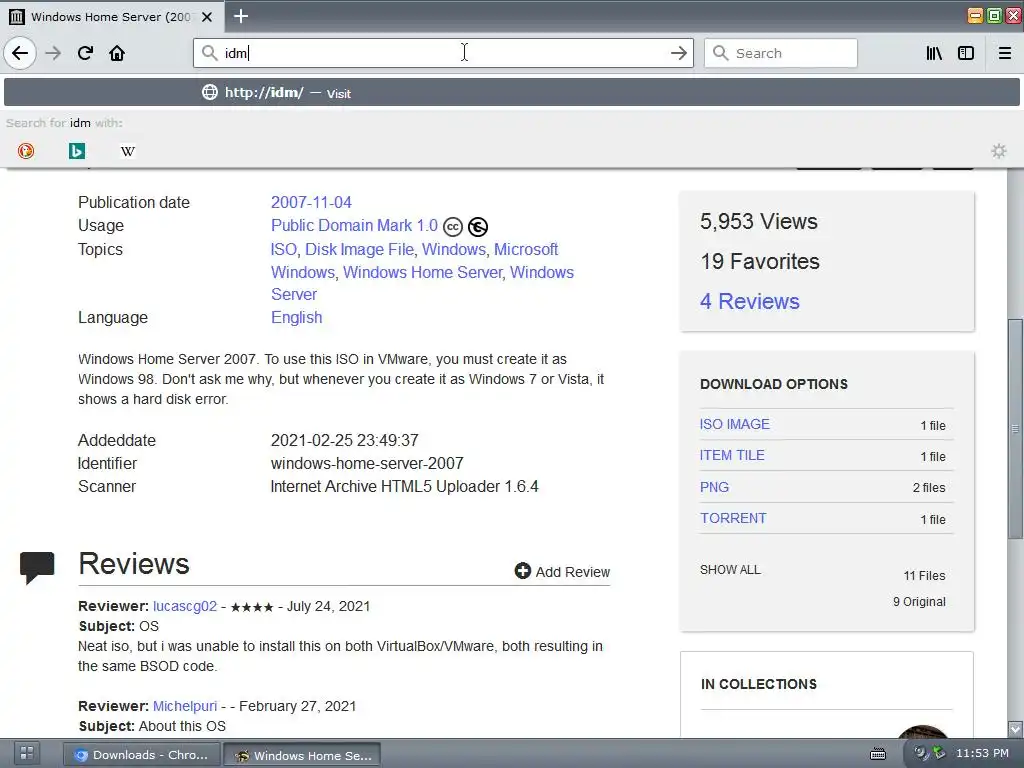Image resolution: width=1024 pixels, height=768 pixels.
Task: Open the 2007-11-04 publication date link
Action: coord(311,202)
